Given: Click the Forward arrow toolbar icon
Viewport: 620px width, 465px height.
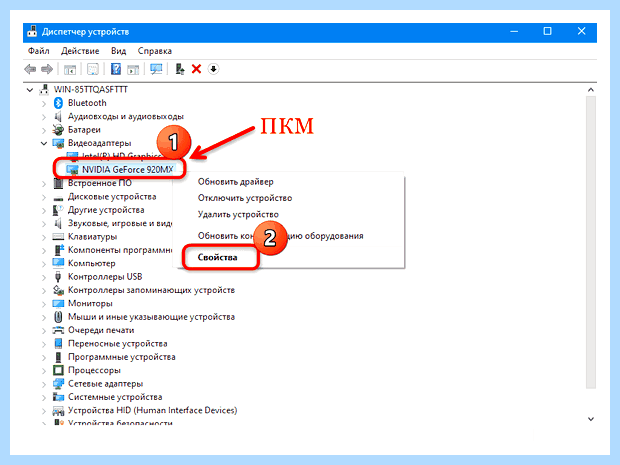Looking at the screenshot, I should tap(47, 69).
